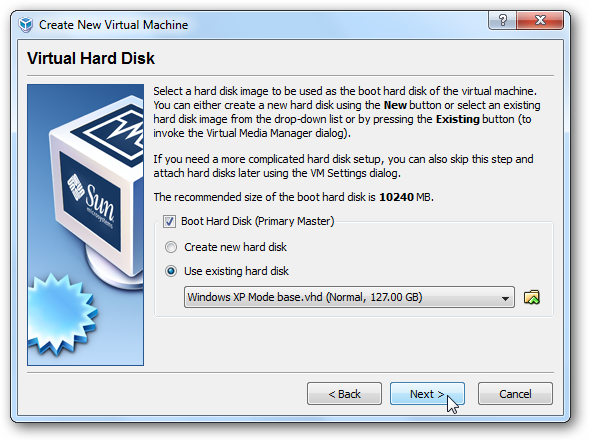589x441 pixels.
Task: Click the help question mark button
Action: (x=503, y=20)
